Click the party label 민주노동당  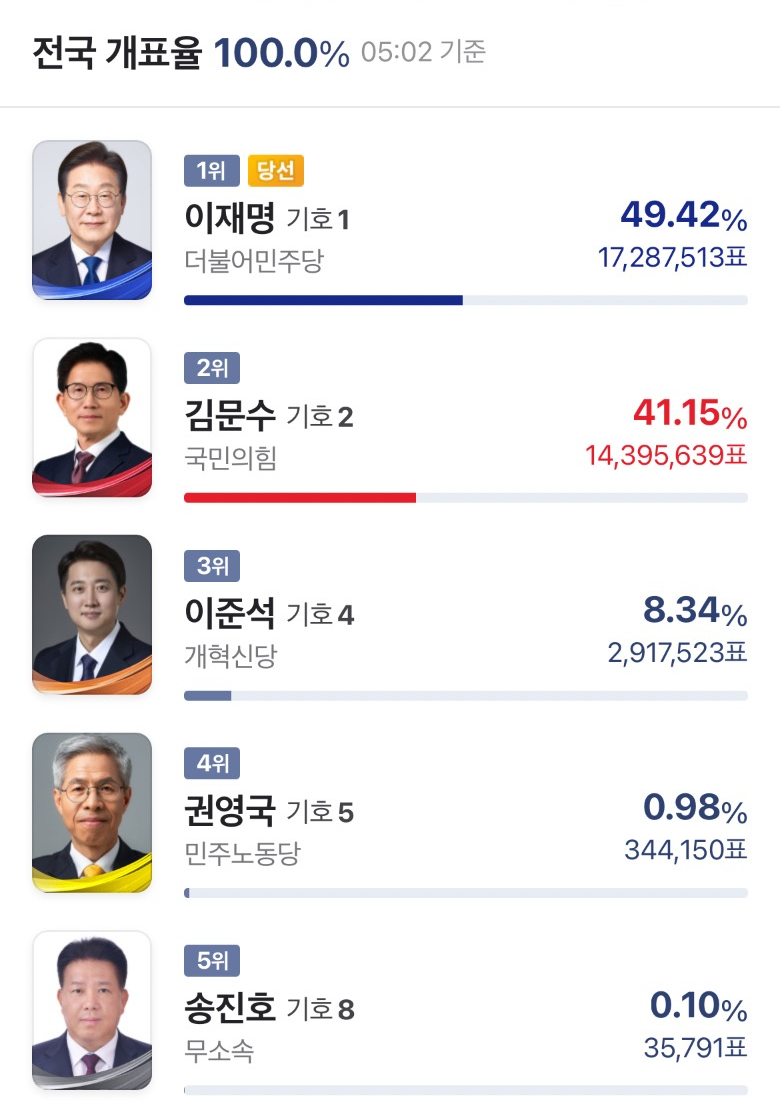click(x=243, y=853)
